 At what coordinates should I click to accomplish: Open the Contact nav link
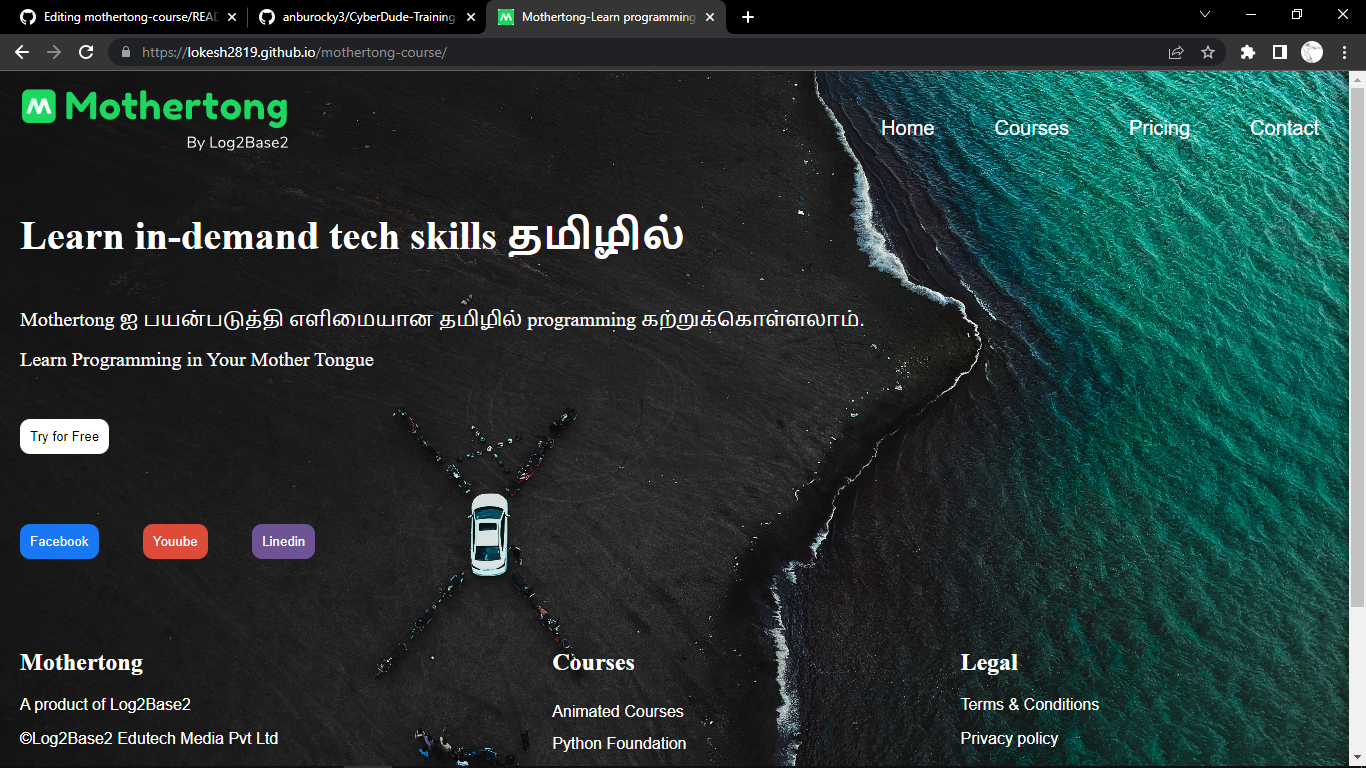point(1284,128)
